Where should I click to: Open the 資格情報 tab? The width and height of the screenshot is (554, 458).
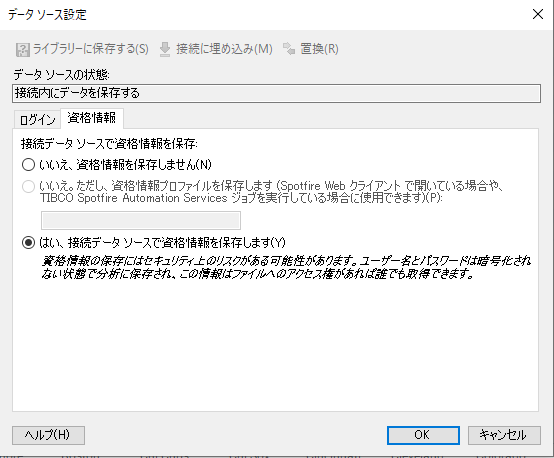pyautogui.click(x=92, y=118)
